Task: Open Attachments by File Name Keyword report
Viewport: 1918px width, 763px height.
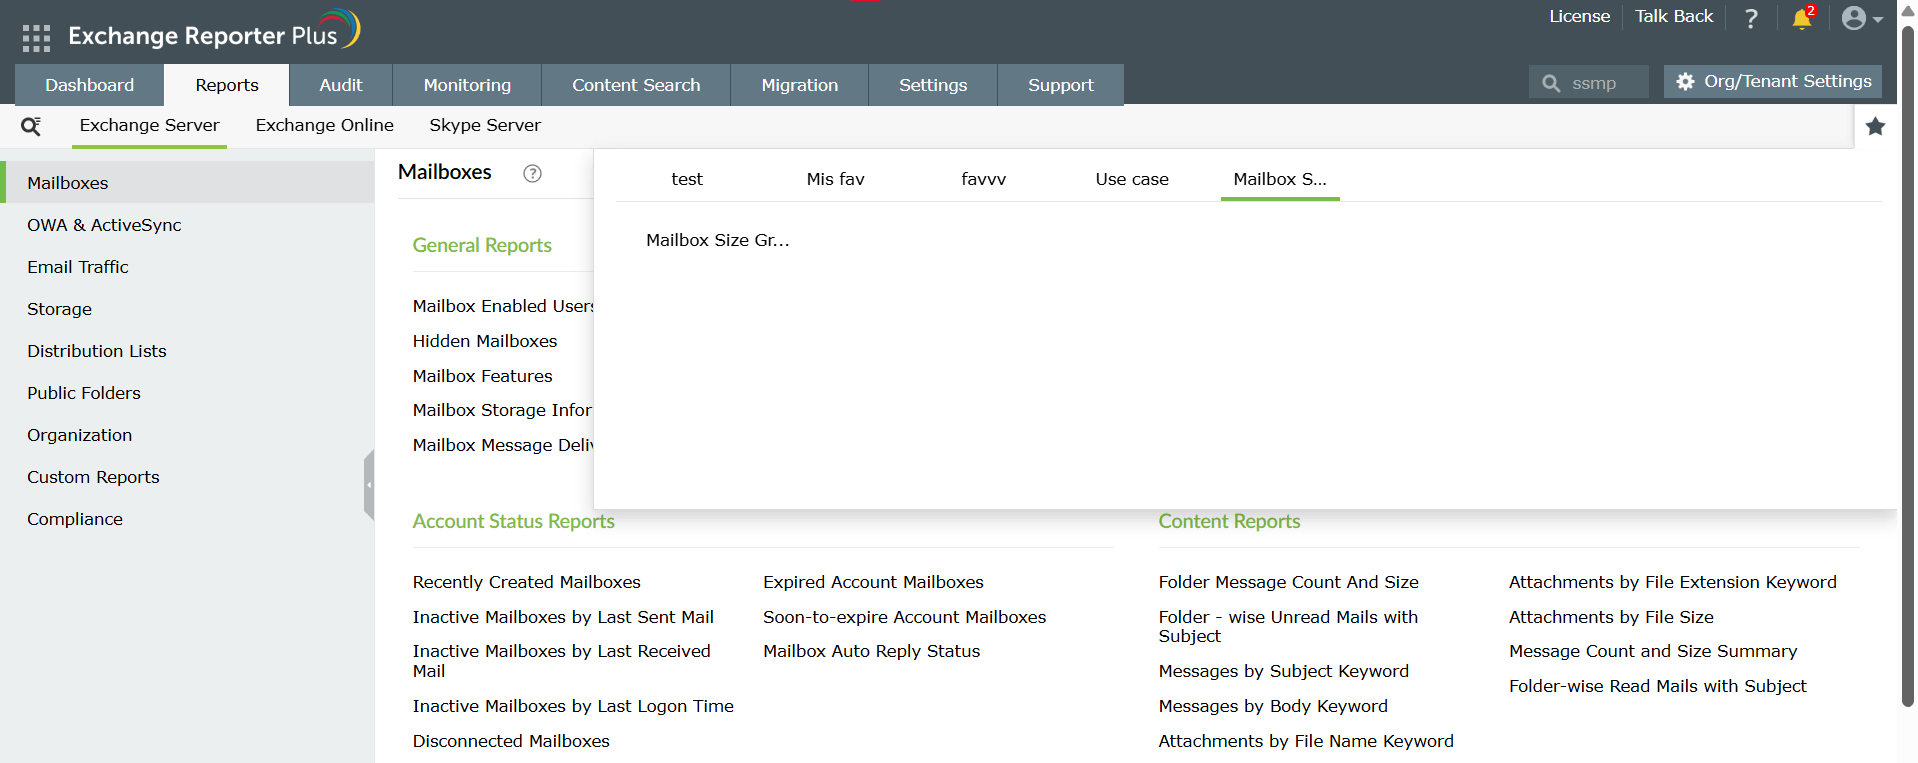Action: coord(1306,741)
